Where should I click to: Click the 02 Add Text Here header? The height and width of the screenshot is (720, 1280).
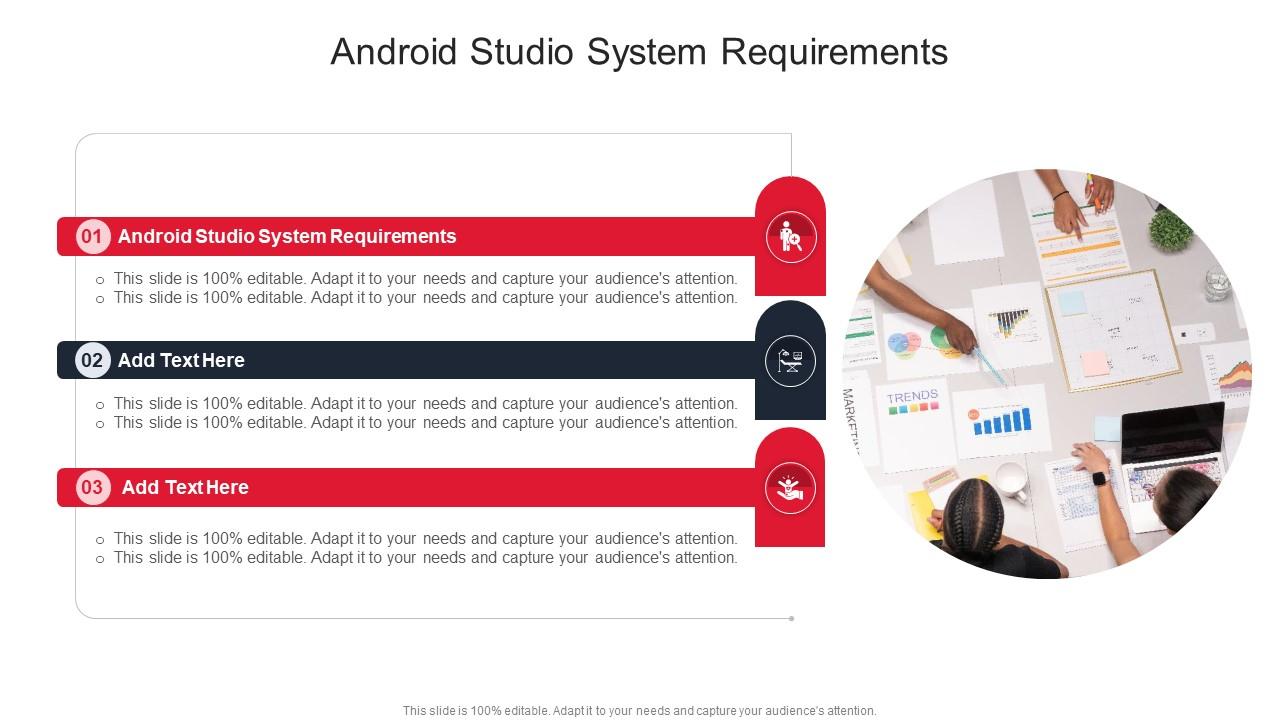[x=181, y=361]
